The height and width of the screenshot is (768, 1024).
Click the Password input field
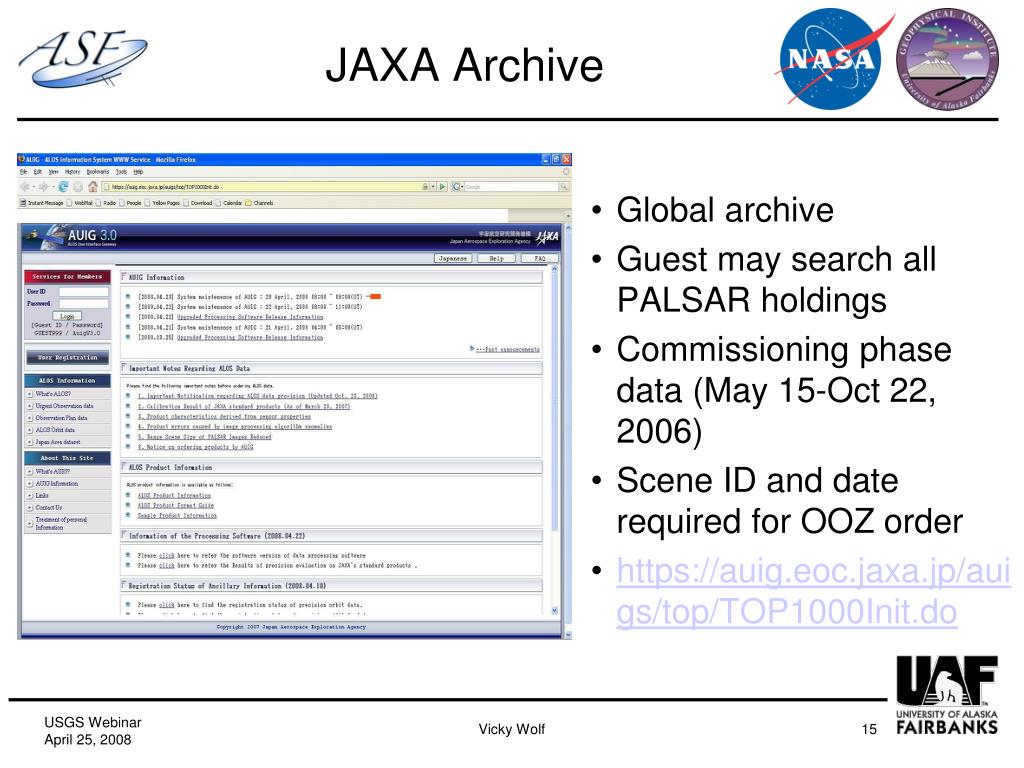point(84,304)
